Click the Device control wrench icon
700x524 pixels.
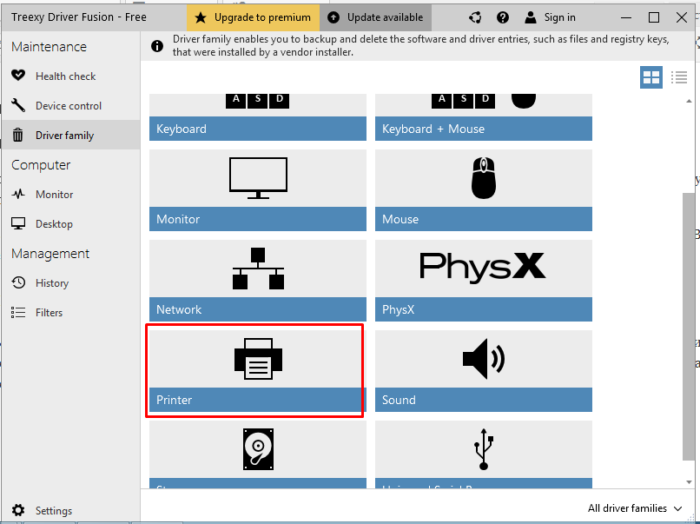(18, 105)
